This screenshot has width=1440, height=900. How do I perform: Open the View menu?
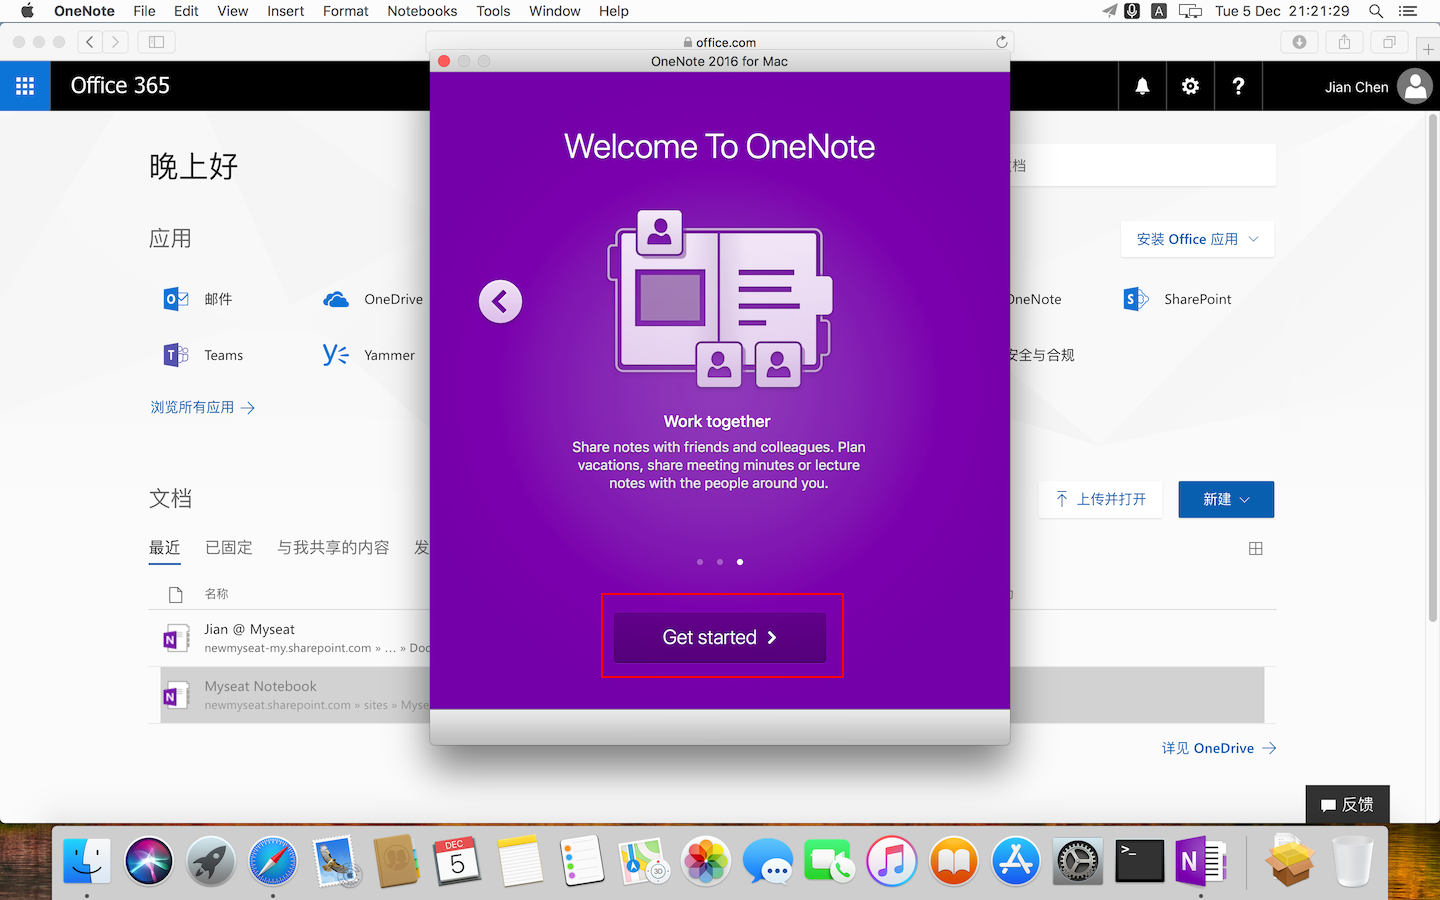coord(232,11)
